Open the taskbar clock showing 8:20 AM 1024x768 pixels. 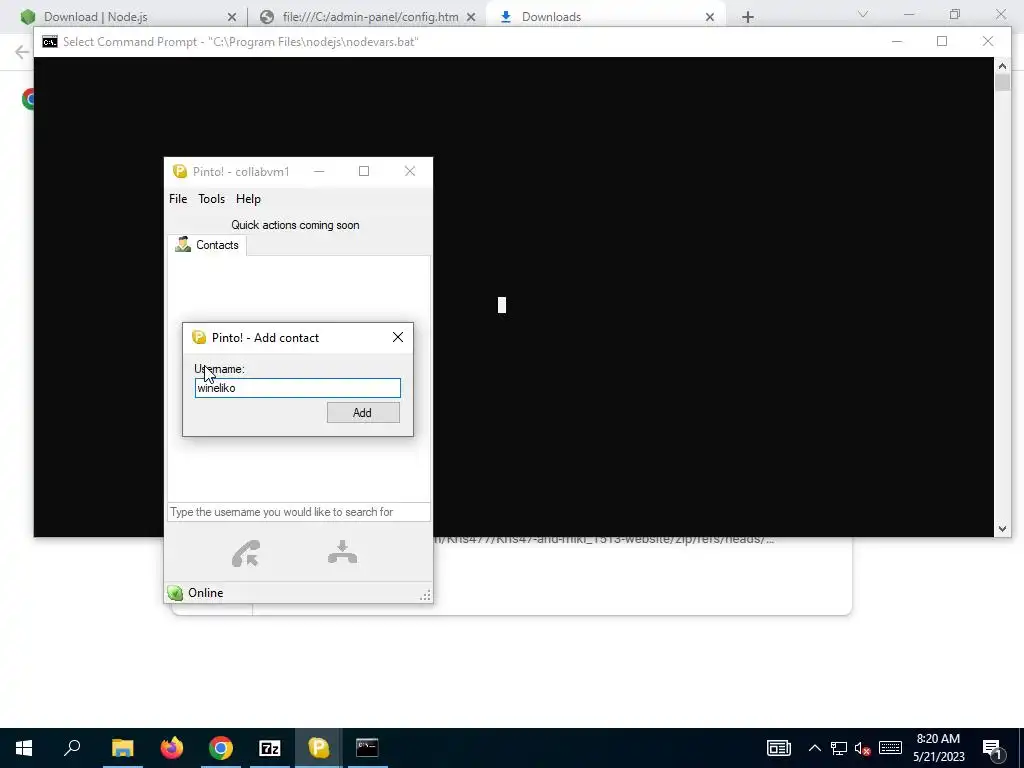coord(938,748)
